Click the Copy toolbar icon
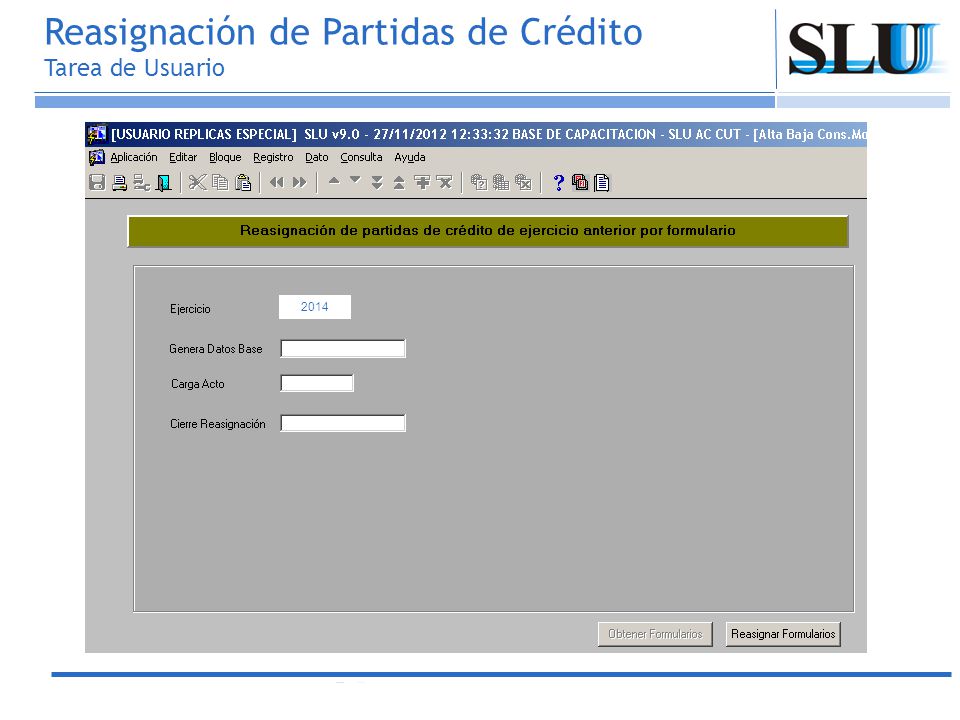 tap(220, 182)
